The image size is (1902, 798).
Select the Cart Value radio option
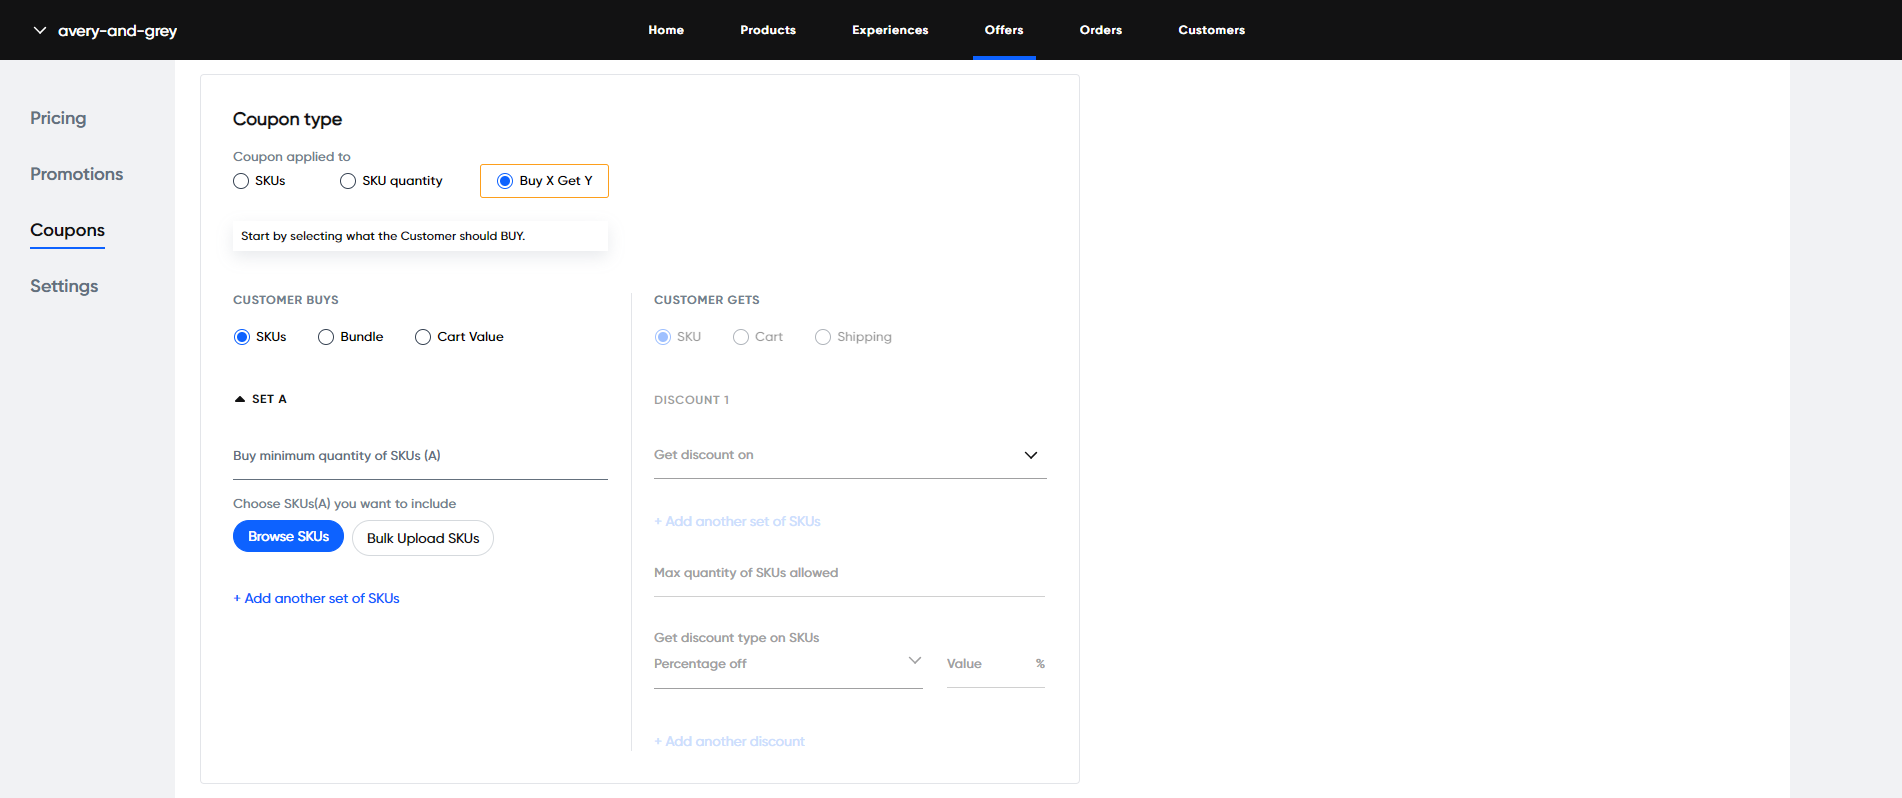pyautogui.click(x=423, y=337)
